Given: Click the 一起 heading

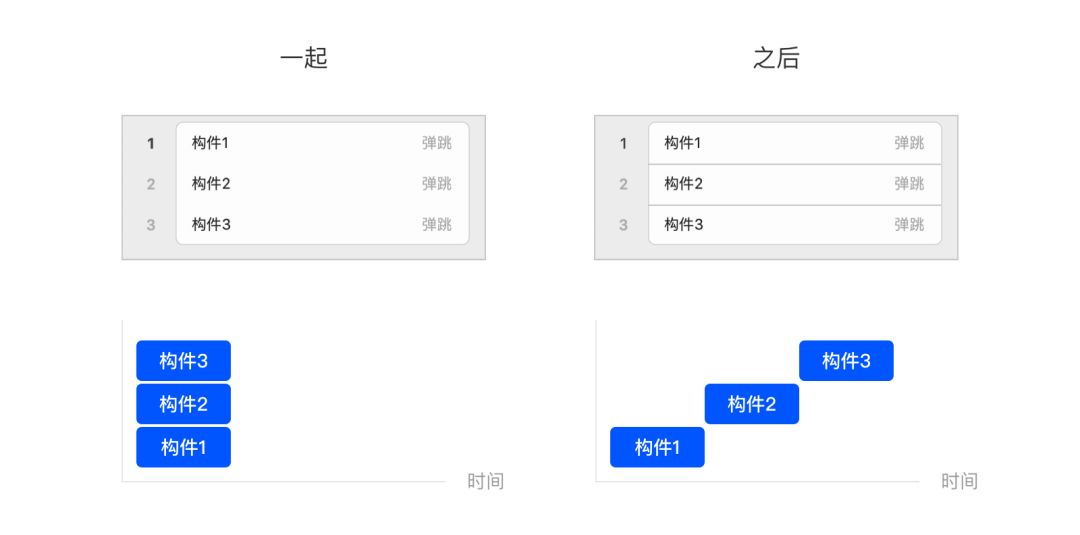Looking at the screenshot, I should (304, 59).
